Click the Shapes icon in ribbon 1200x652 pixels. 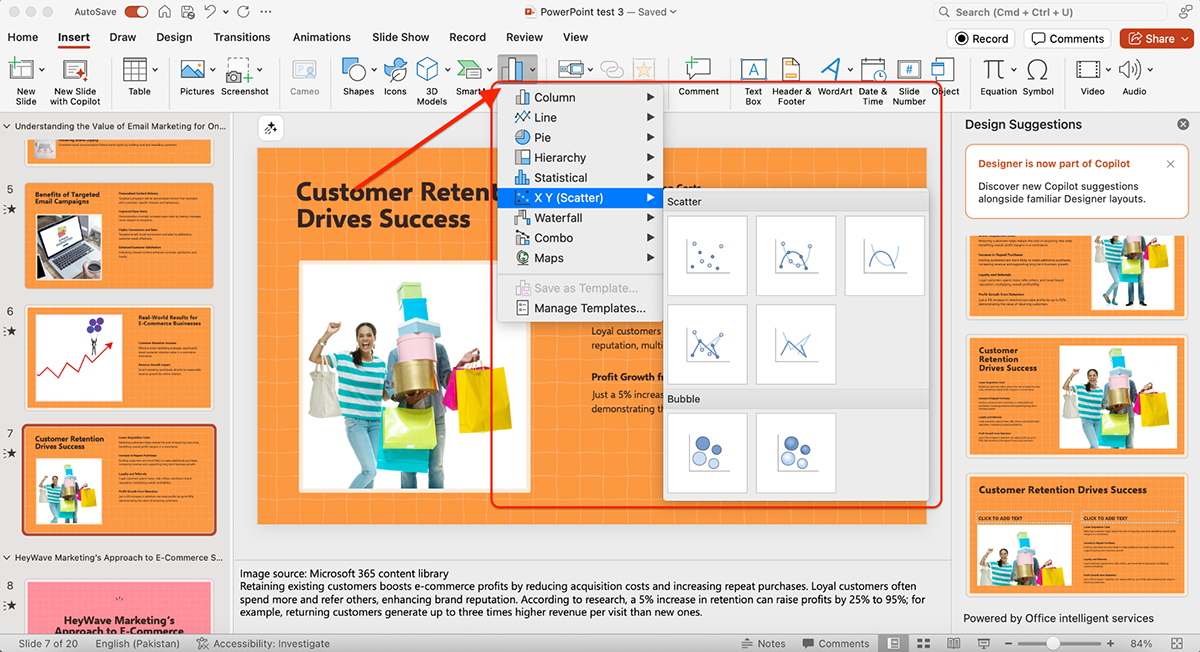click(357, 74)
